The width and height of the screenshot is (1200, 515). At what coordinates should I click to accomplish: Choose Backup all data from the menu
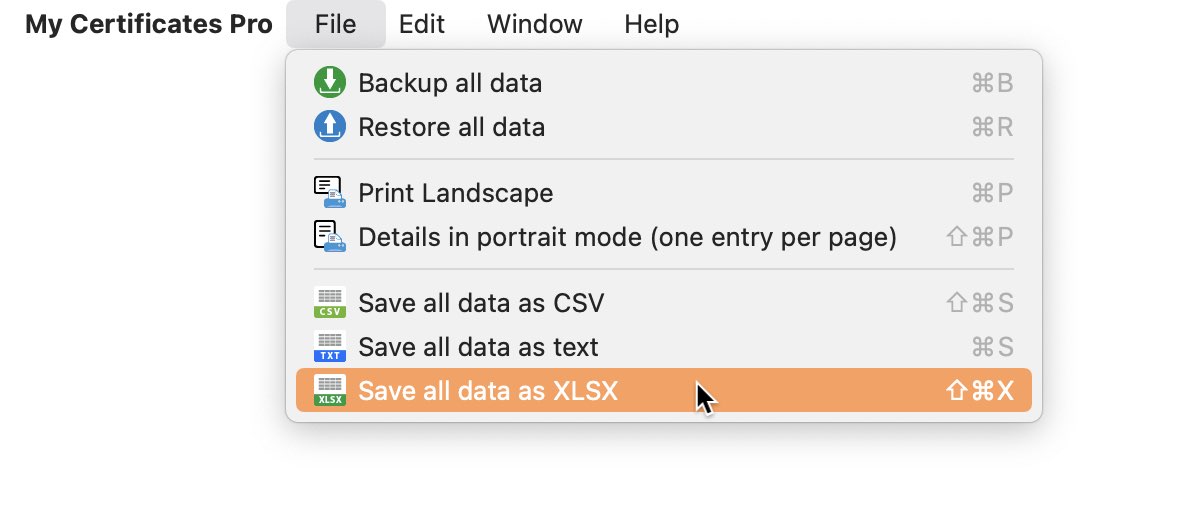pos(664,82)
